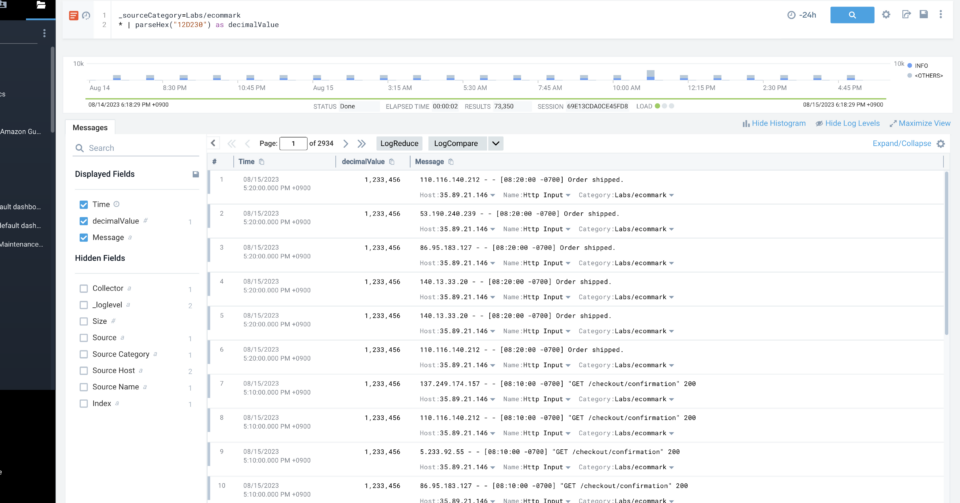Open Name dropdown in row 2
Screen dimensions: 960x503
[x=568, y=229]
